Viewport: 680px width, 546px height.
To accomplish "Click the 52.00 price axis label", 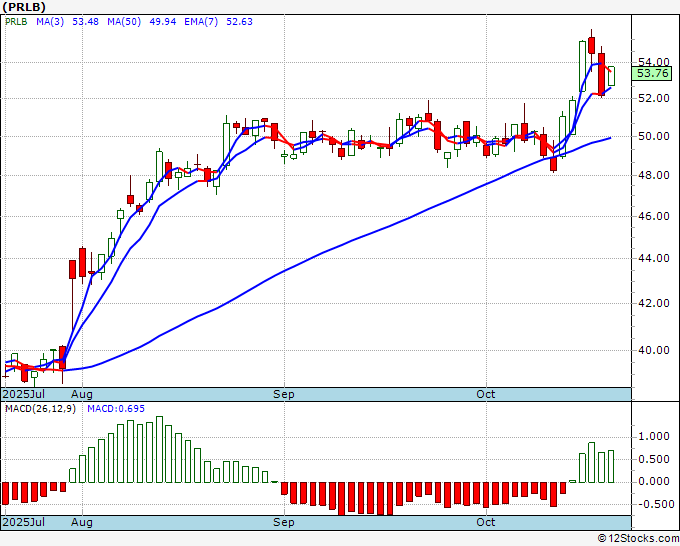I will pos(653,98).
